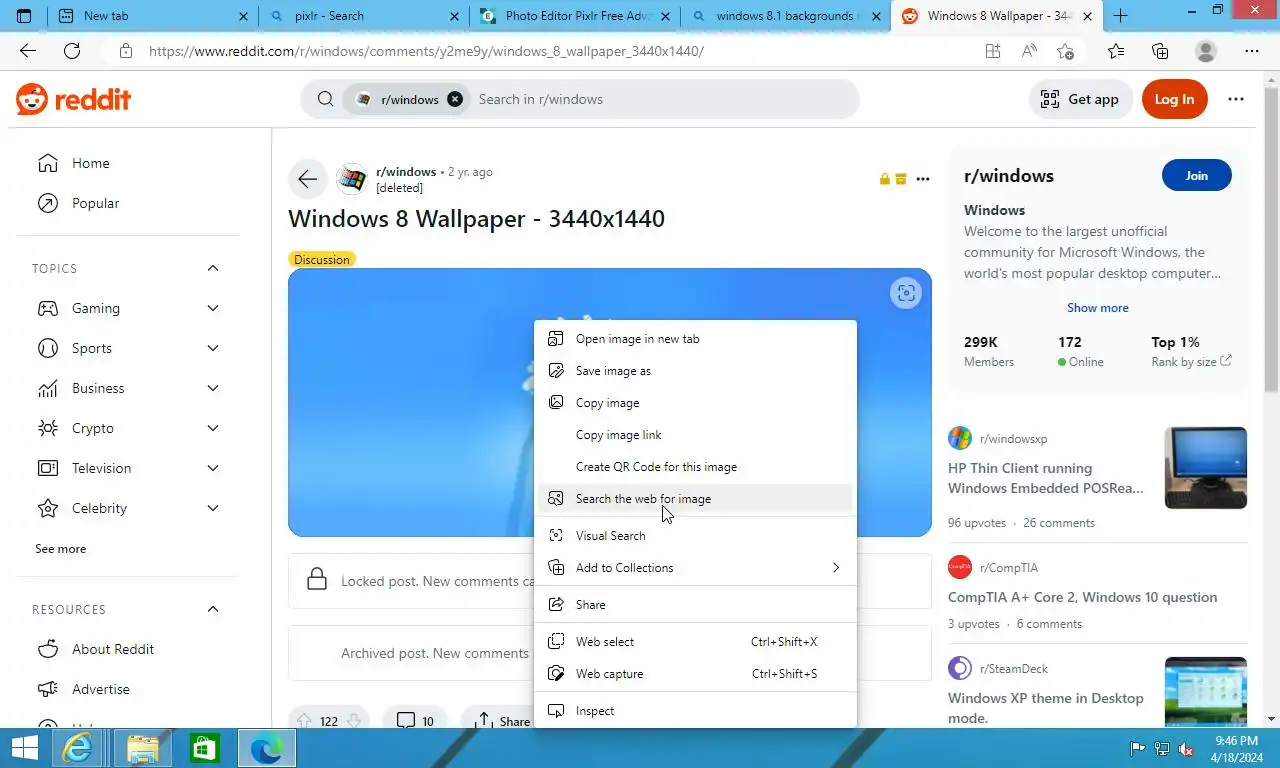Image resolution: width=1280 pixels, height=768 pixels.
Task: Click the browser back arrow
Action: click(x=28, y=51)
